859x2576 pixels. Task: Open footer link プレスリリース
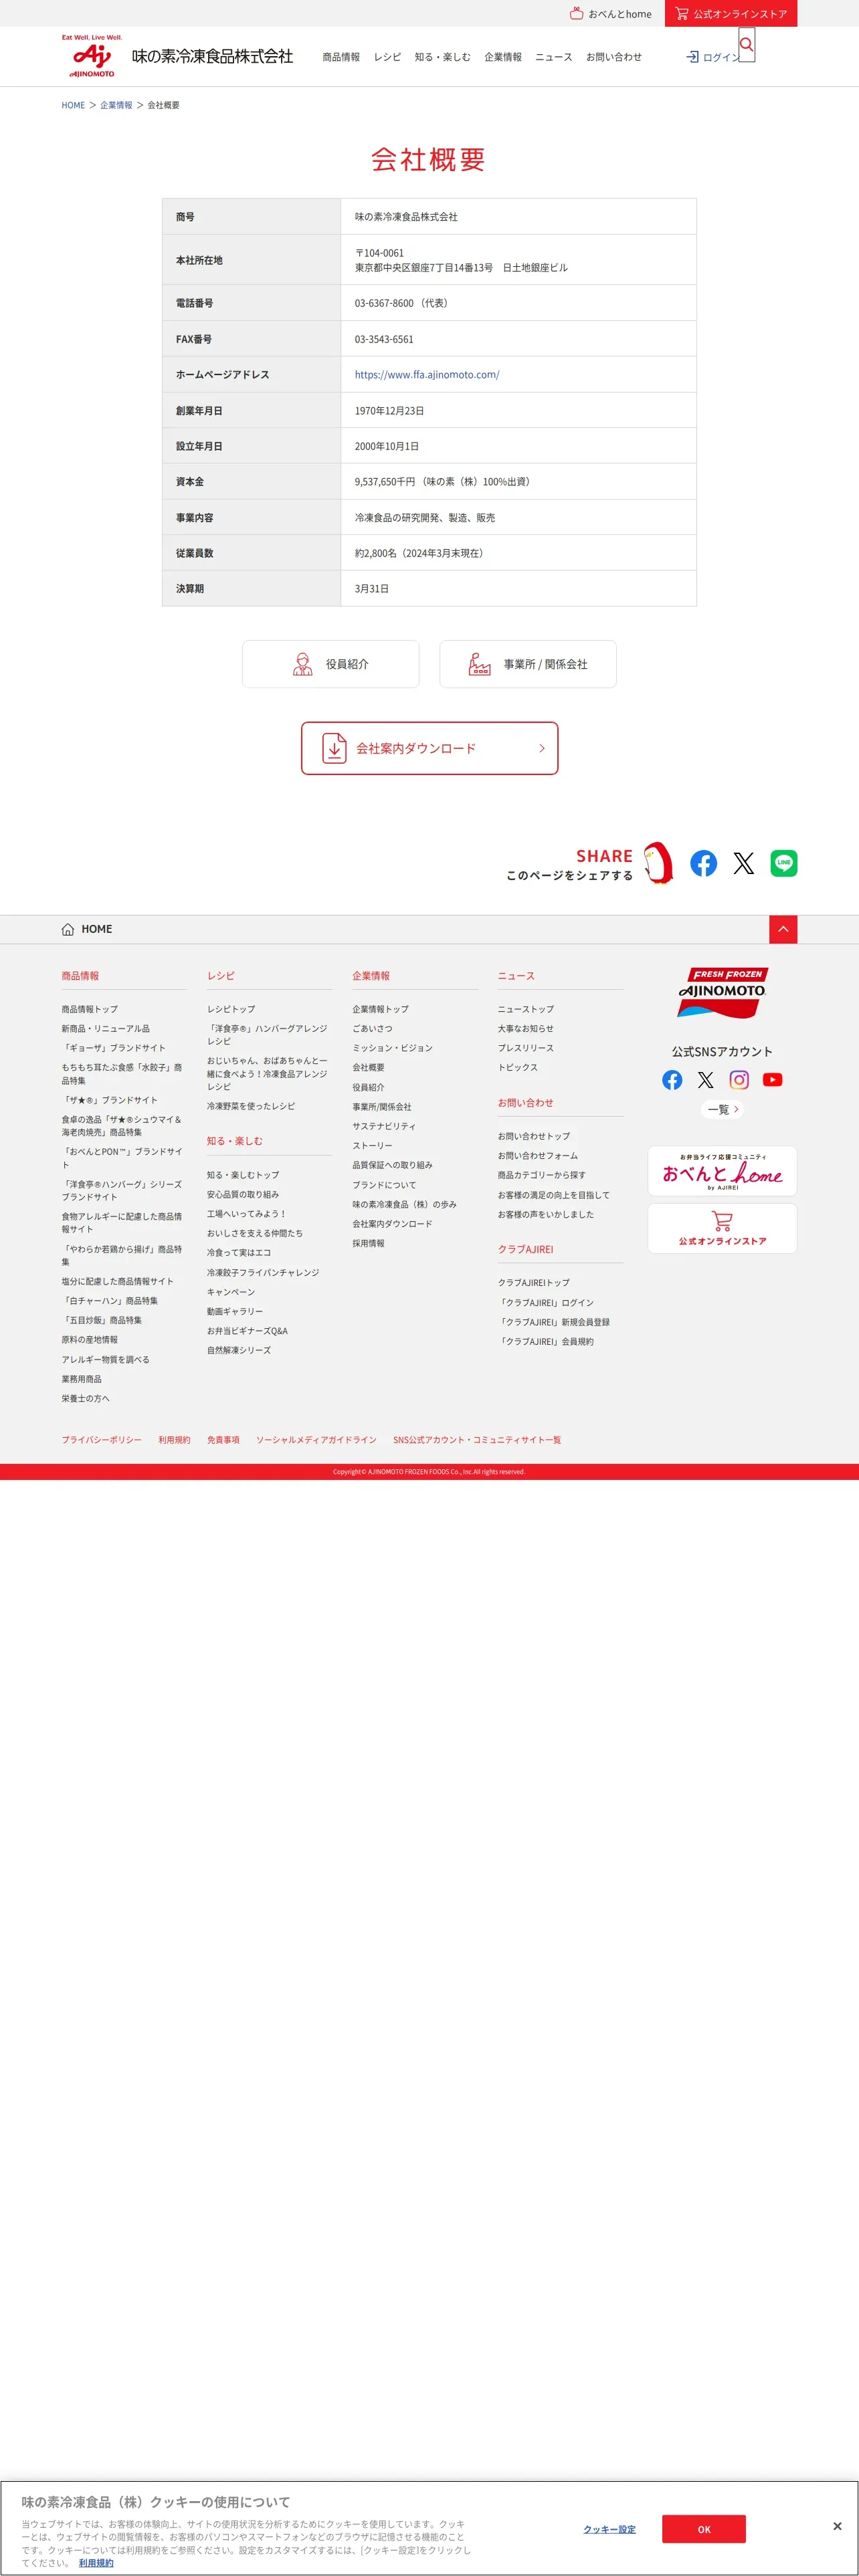click(526, 1048)
